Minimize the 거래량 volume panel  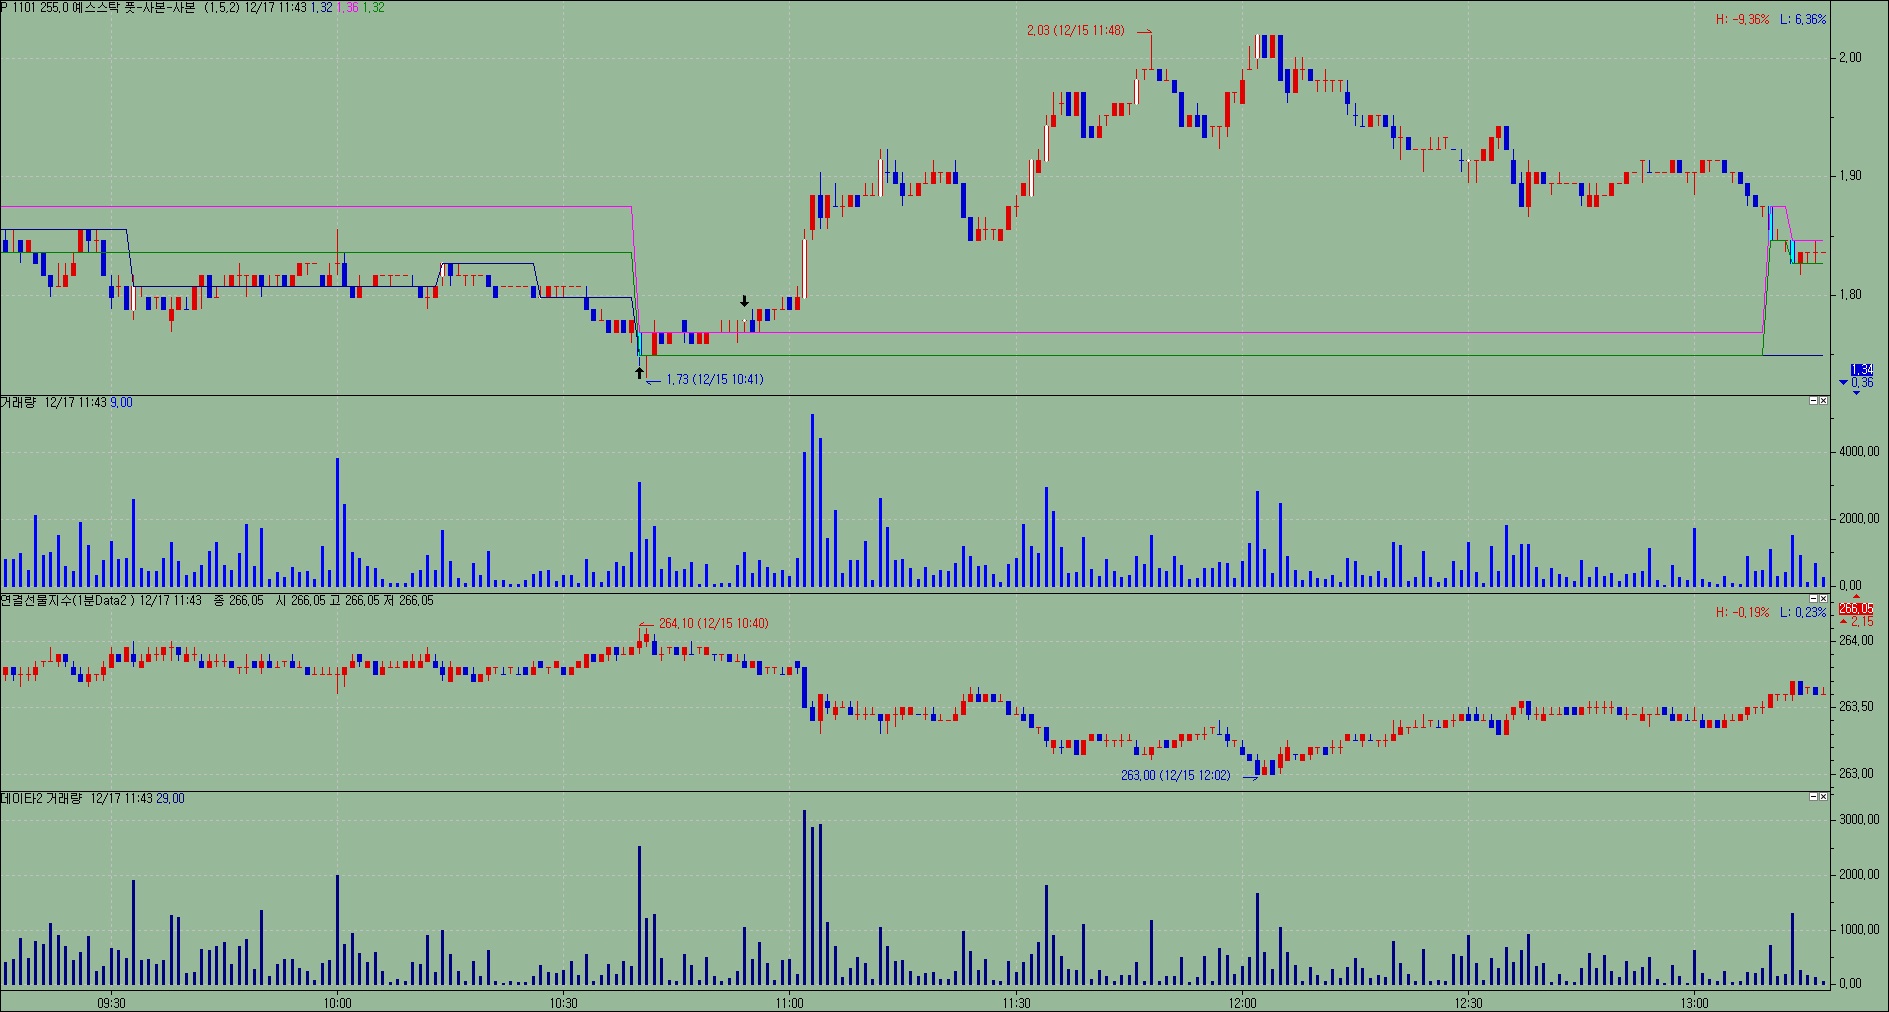point(1813,401)
